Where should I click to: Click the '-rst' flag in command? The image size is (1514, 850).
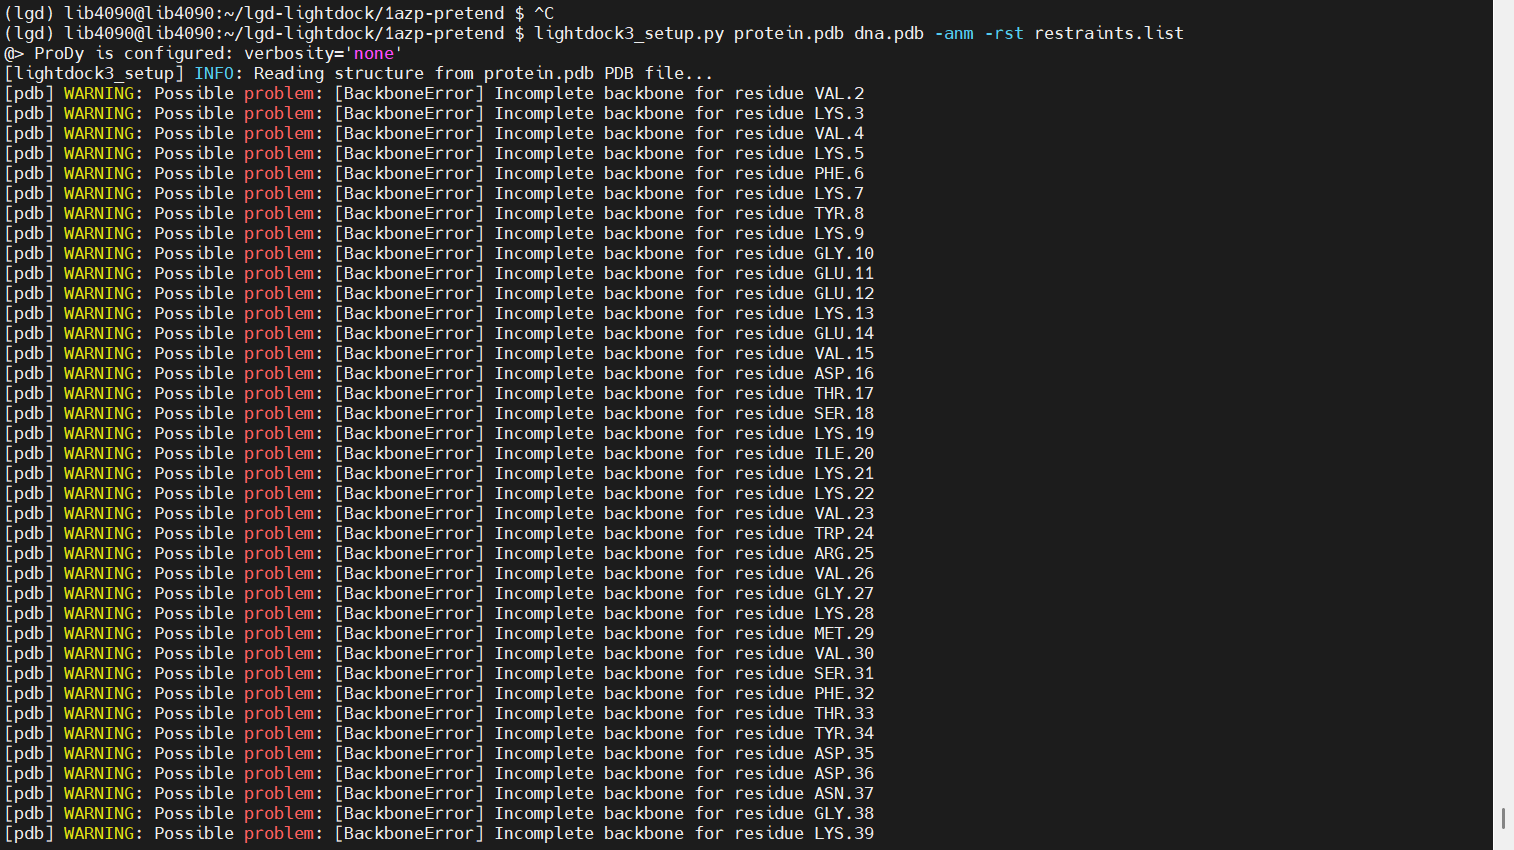click(1004, 33)
